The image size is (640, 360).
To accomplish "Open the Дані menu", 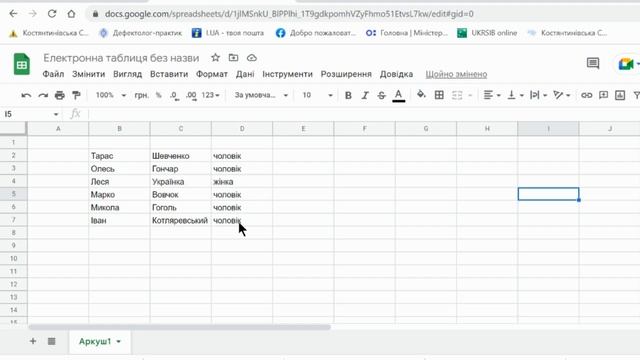I will pos(245,74).
